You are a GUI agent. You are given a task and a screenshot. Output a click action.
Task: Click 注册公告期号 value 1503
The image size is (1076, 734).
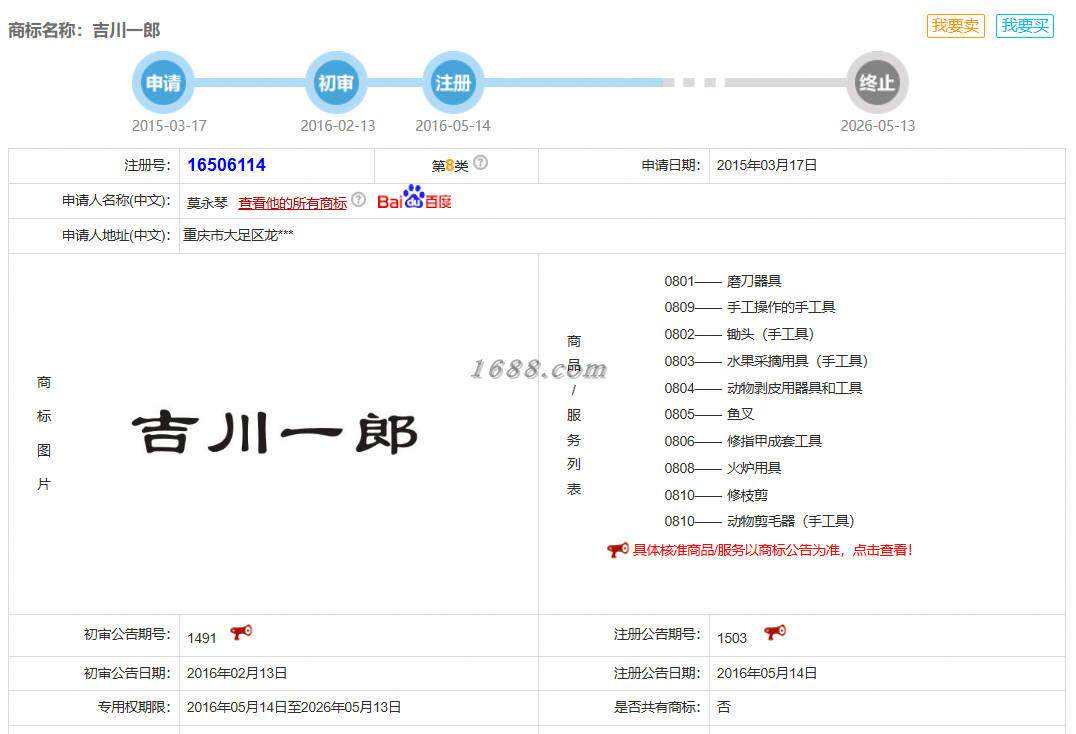click(x=732, y=639)
